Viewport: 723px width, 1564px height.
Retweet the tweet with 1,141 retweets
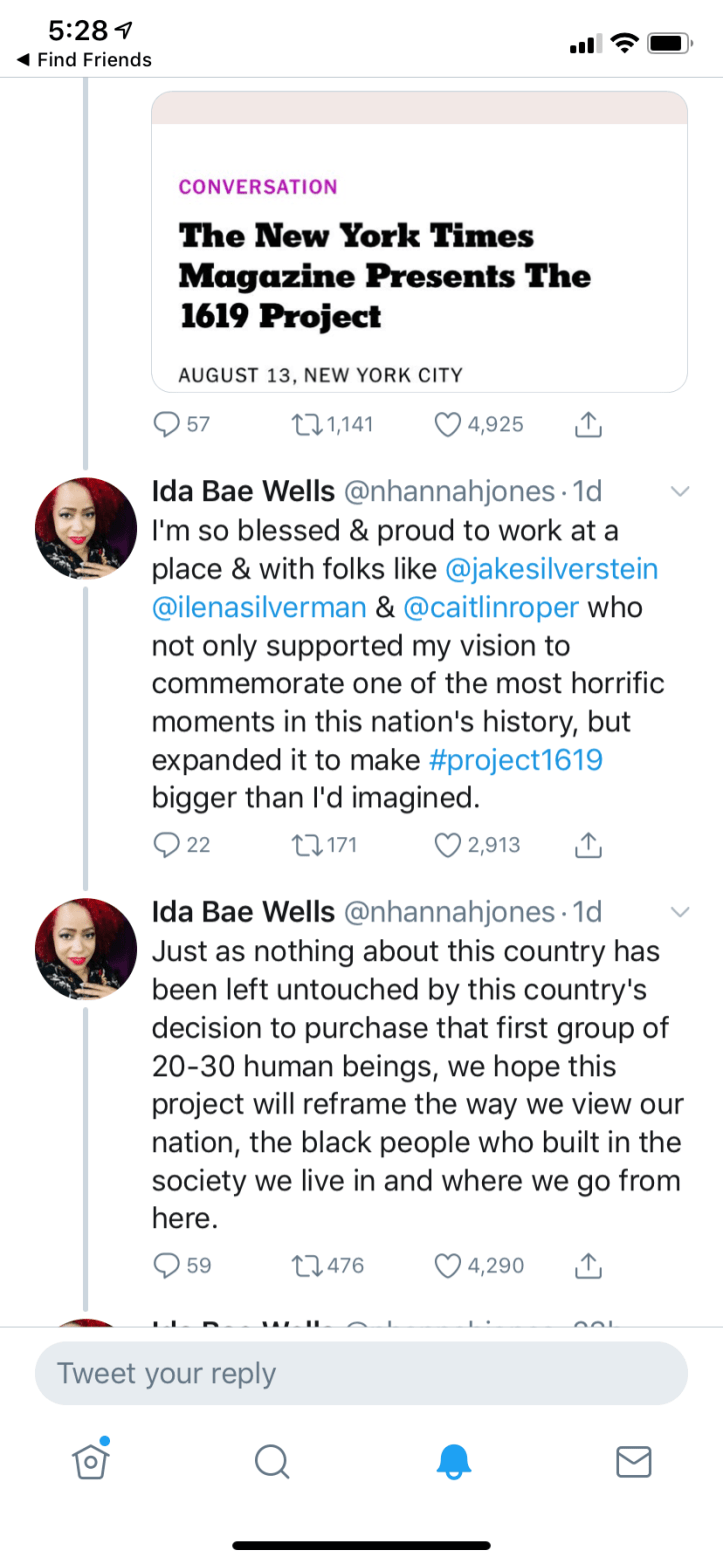(301, 424)
